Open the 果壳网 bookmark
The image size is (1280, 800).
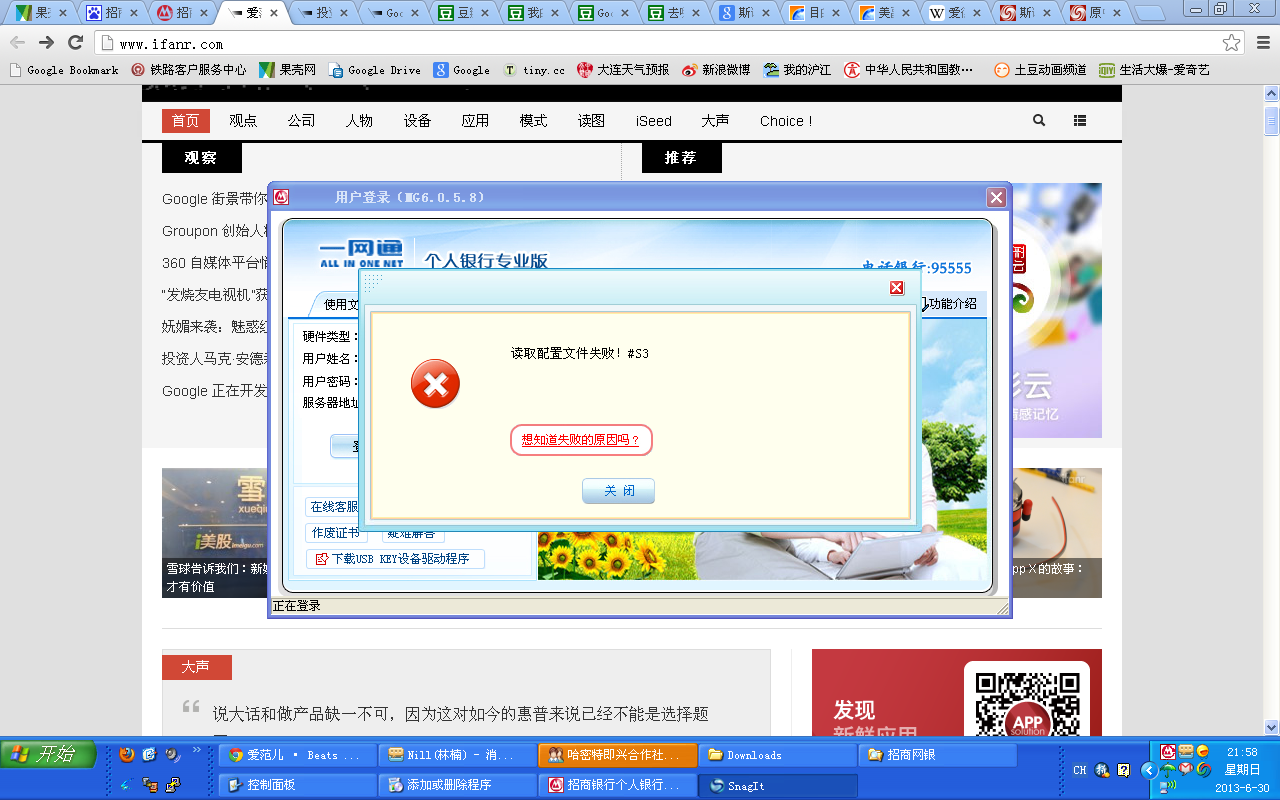[288, 70]
